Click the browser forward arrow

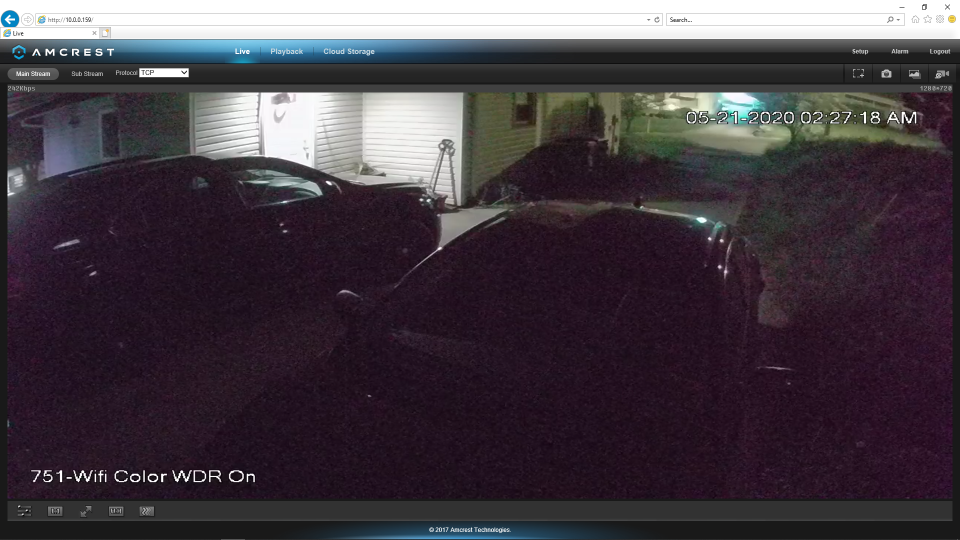(x=28, y=20)
